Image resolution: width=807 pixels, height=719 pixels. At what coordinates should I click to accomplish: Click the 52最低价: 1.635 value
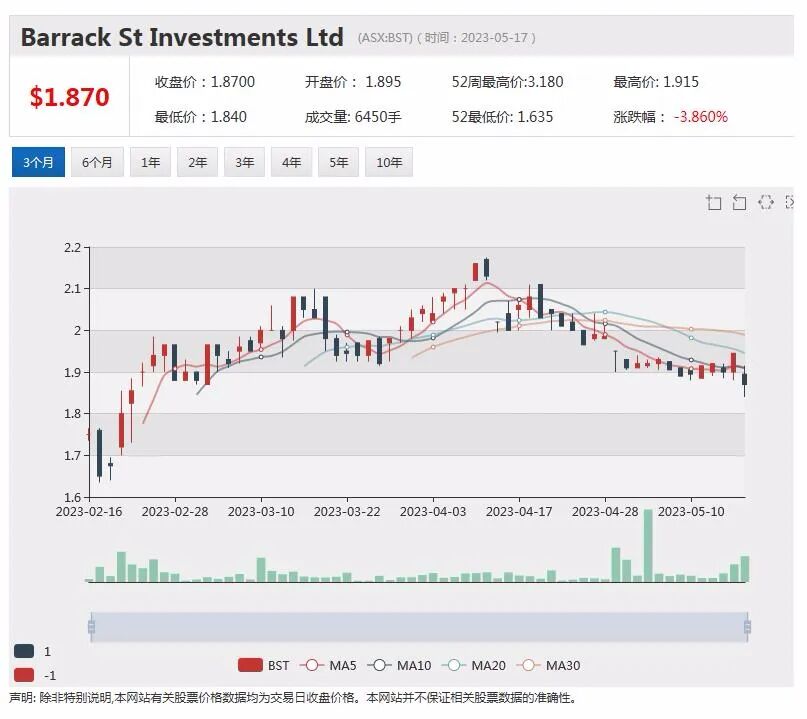coord(502,117)
